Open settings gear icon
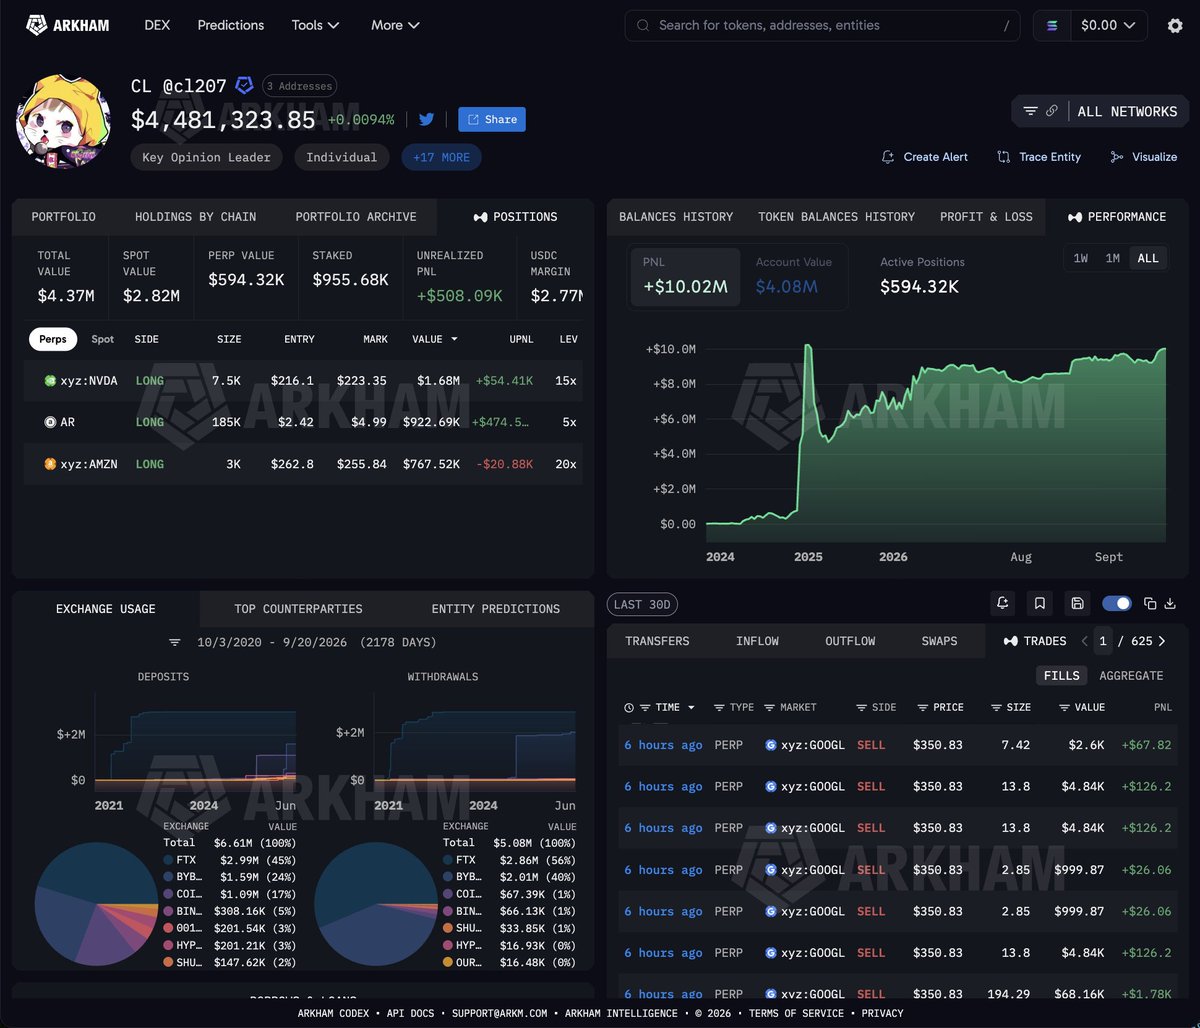 pyautogui.click(x=1175, y=26)
